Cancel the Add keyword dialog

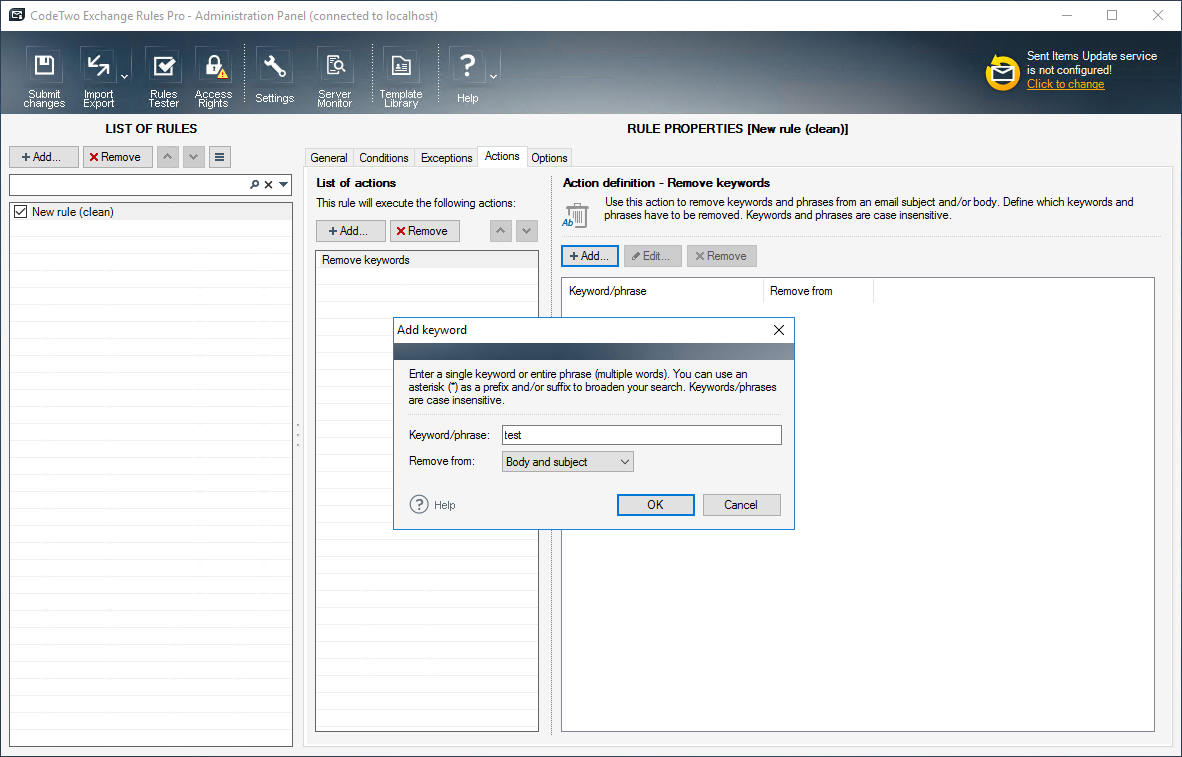click(741, 504)
